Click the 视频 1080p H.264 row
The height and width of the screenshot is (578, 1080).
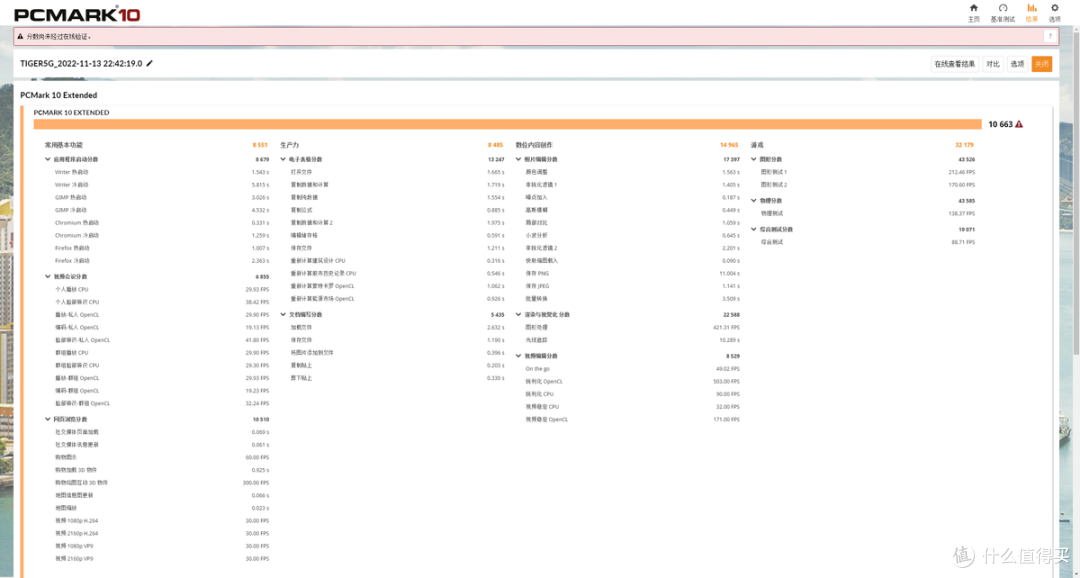pyautogui.click(x=162, y=521)
